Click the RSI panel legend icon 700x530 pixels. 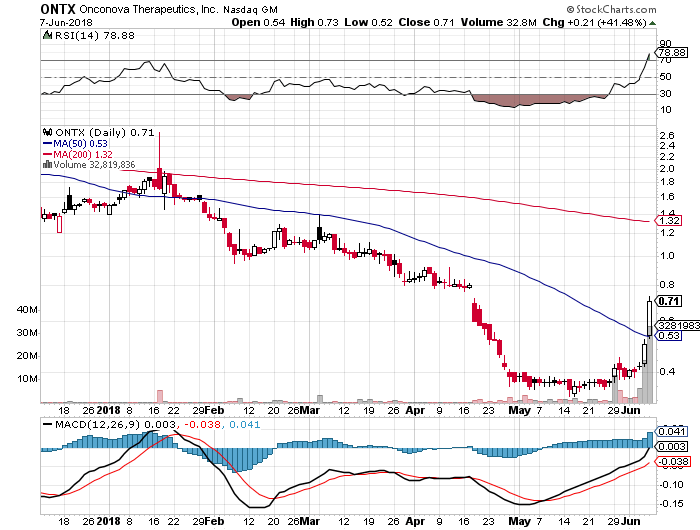tap(47, 35)
